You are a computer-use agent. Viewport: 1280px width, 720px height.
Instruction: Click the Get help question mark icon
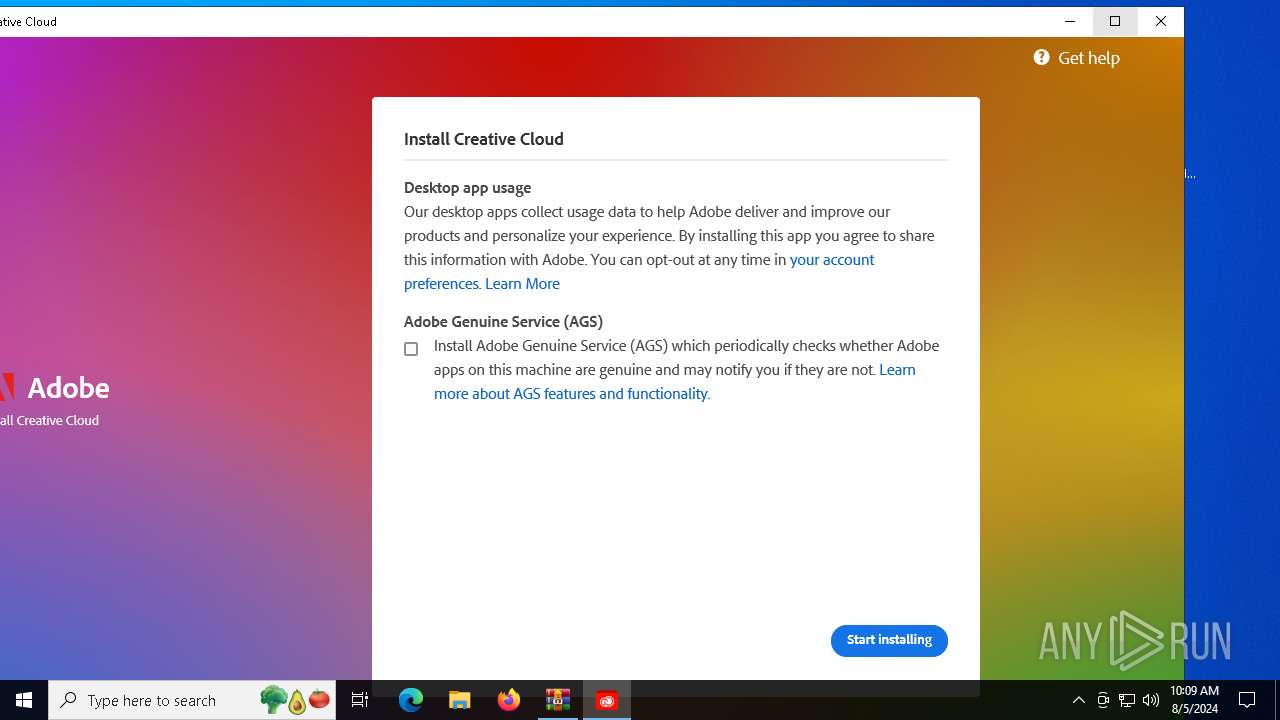pyautogui.click(x=1041, y=57)
